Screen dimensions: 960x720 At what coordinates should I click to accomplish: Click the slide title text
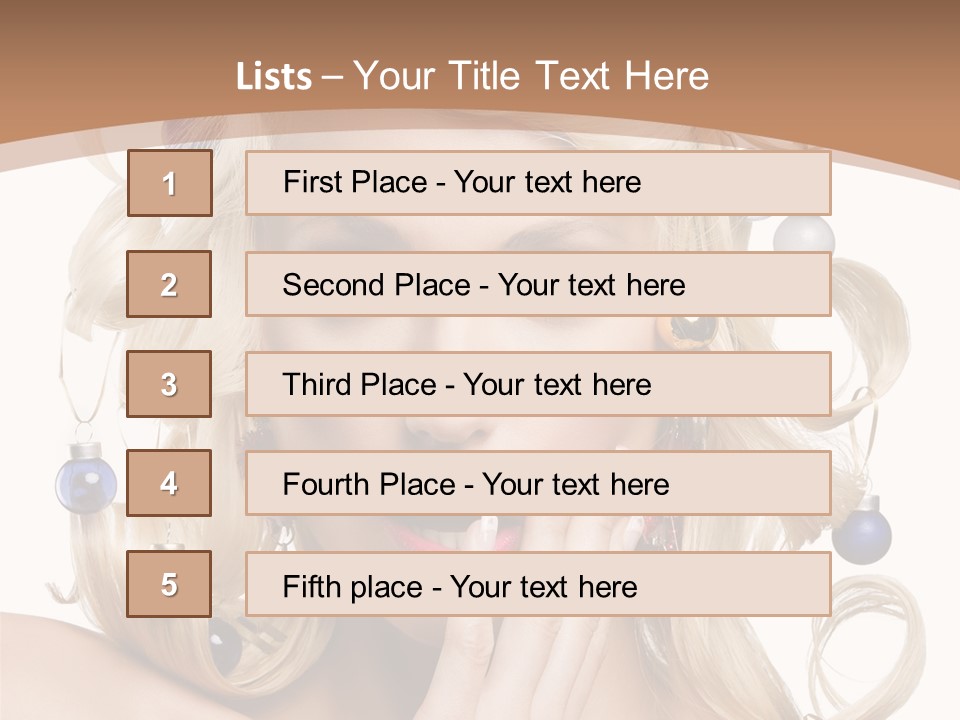pos(472,76)
